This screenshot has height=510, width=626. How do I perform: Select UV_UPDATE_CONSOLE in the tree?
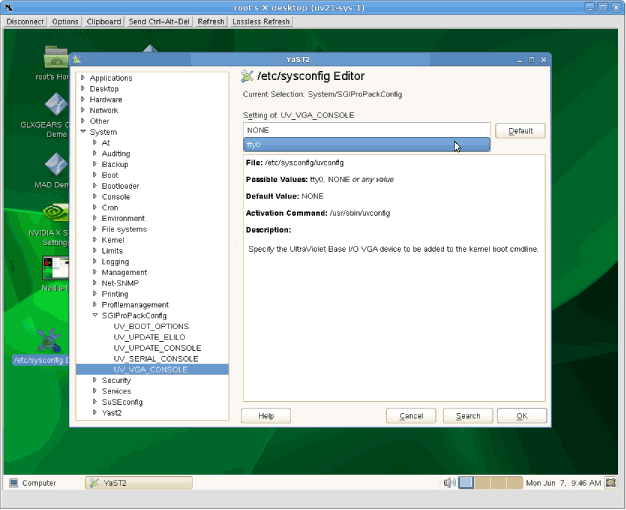[157, 348]
